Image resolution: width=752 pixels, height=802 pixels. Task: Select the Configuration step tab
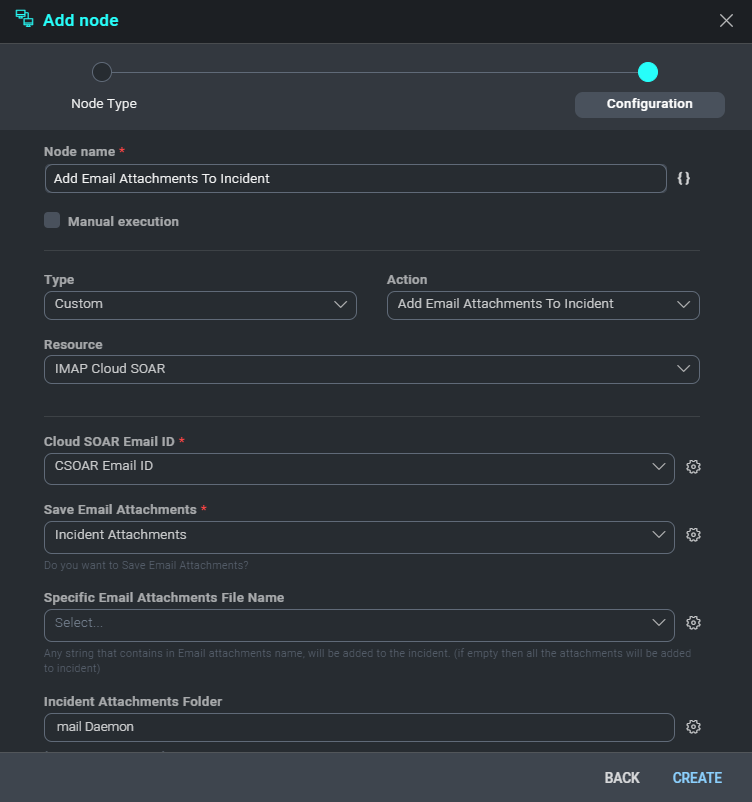point(649,104)
